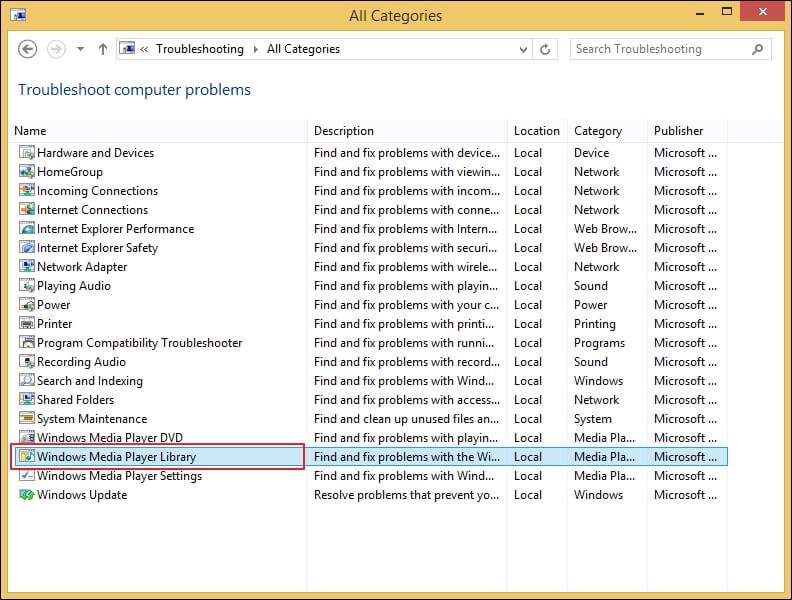
Task: Go up one level with Up arrow
Action: point(103,49)
